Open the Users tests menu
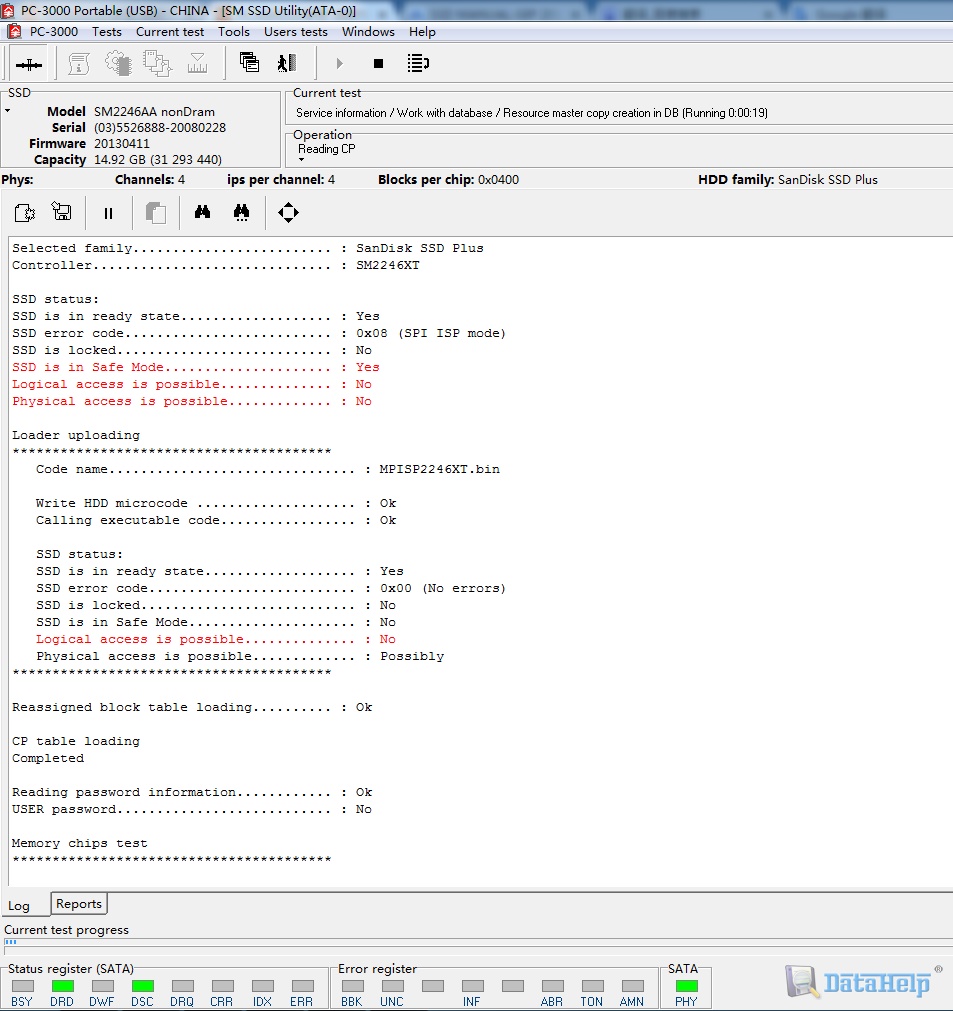This screenshot has width=953, height=1011. tap(295, 31)
